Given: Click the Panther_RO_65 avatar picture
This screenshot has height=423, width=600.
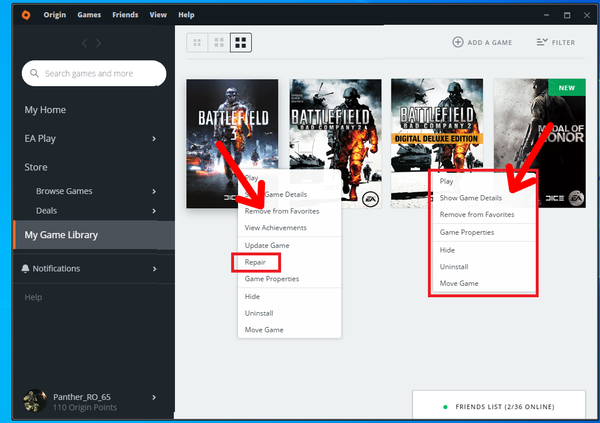Looking at the screenshot, I should 35,401.
